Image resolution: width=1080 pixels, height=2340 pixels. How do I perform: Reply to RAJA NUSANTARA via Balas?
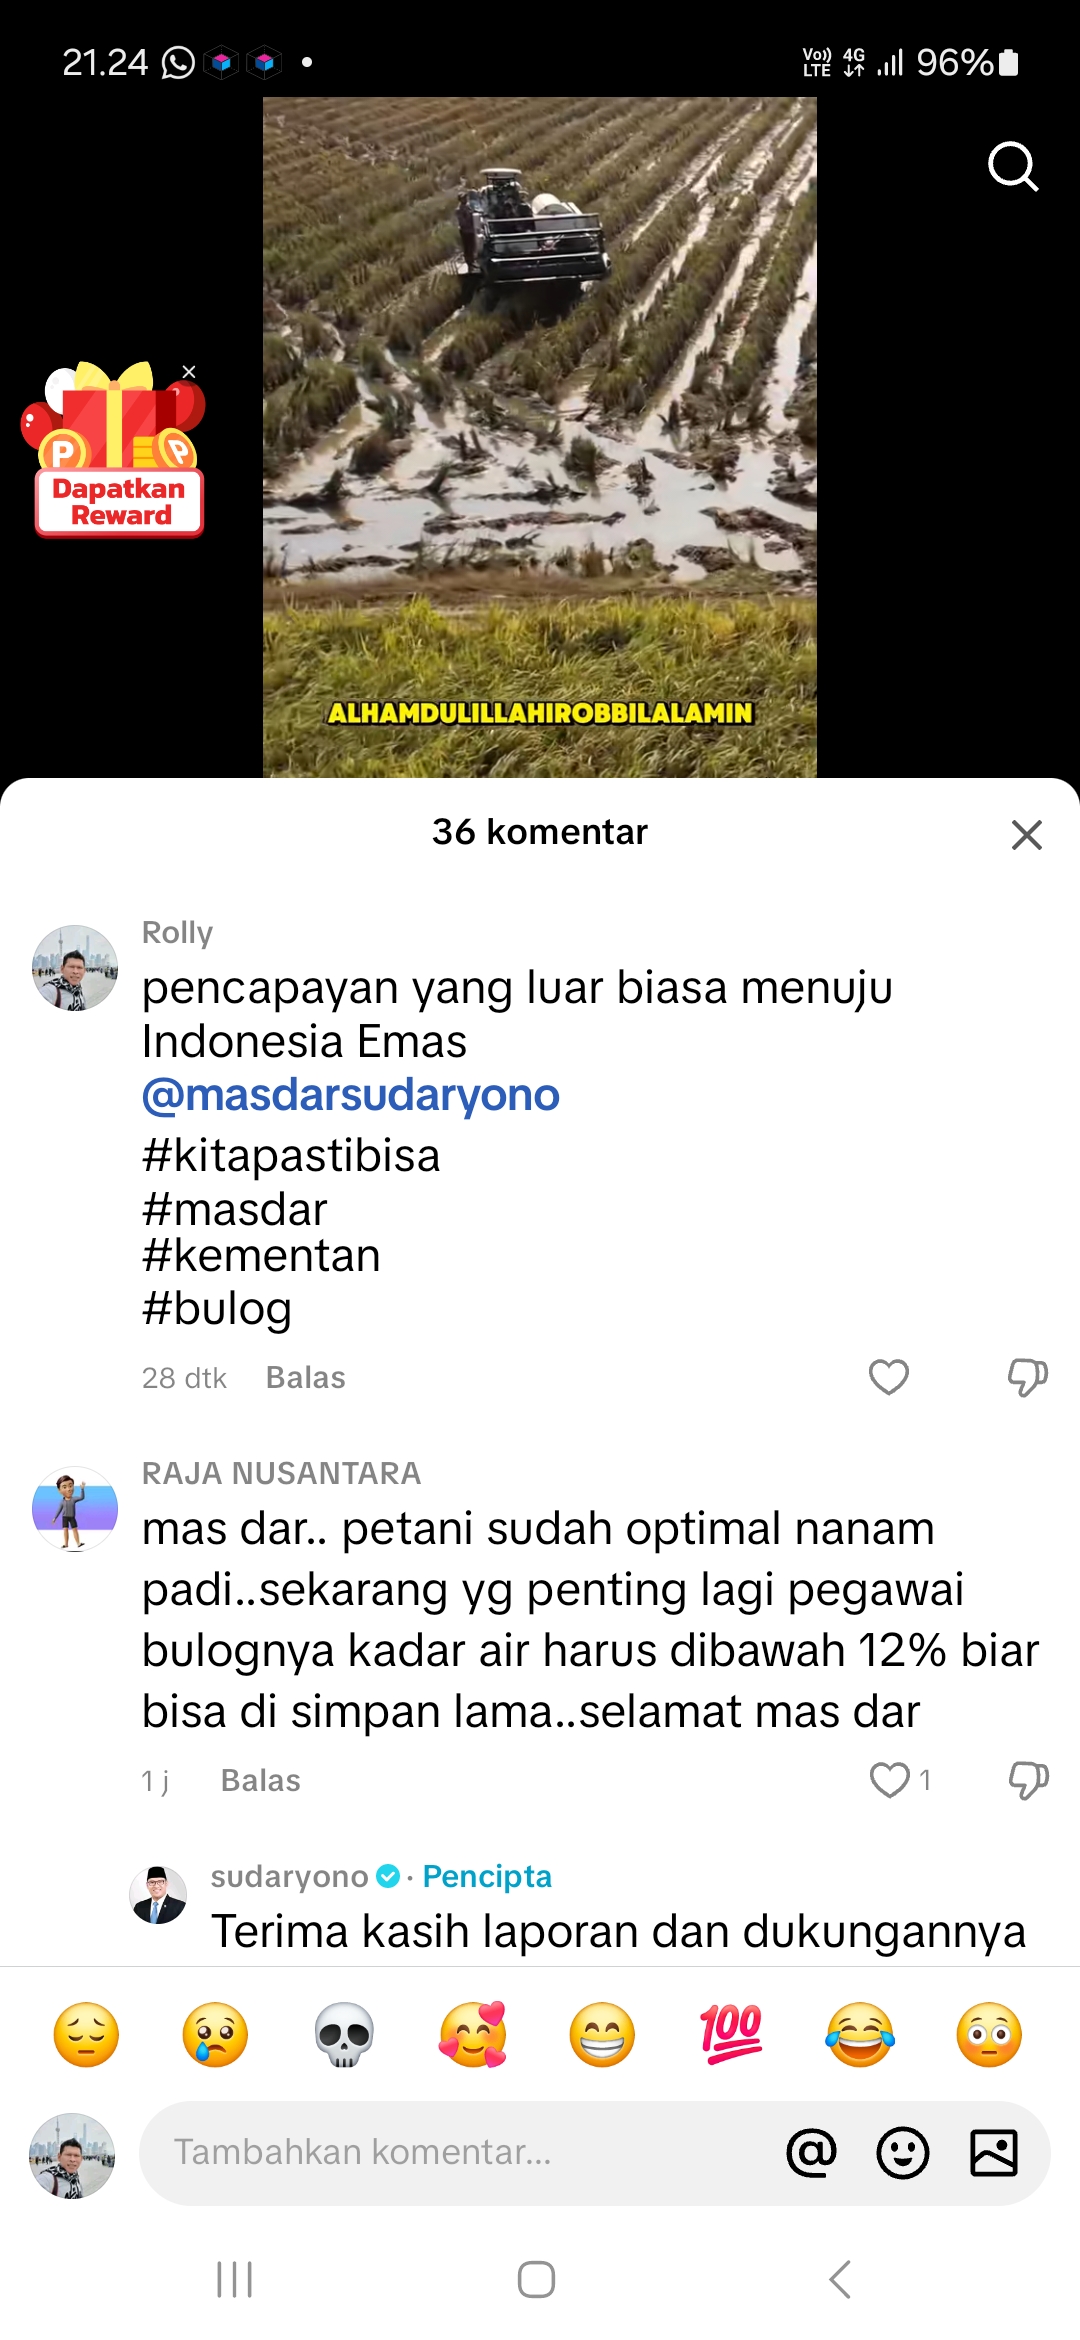pyautogui.click(x=260, y=1781)
